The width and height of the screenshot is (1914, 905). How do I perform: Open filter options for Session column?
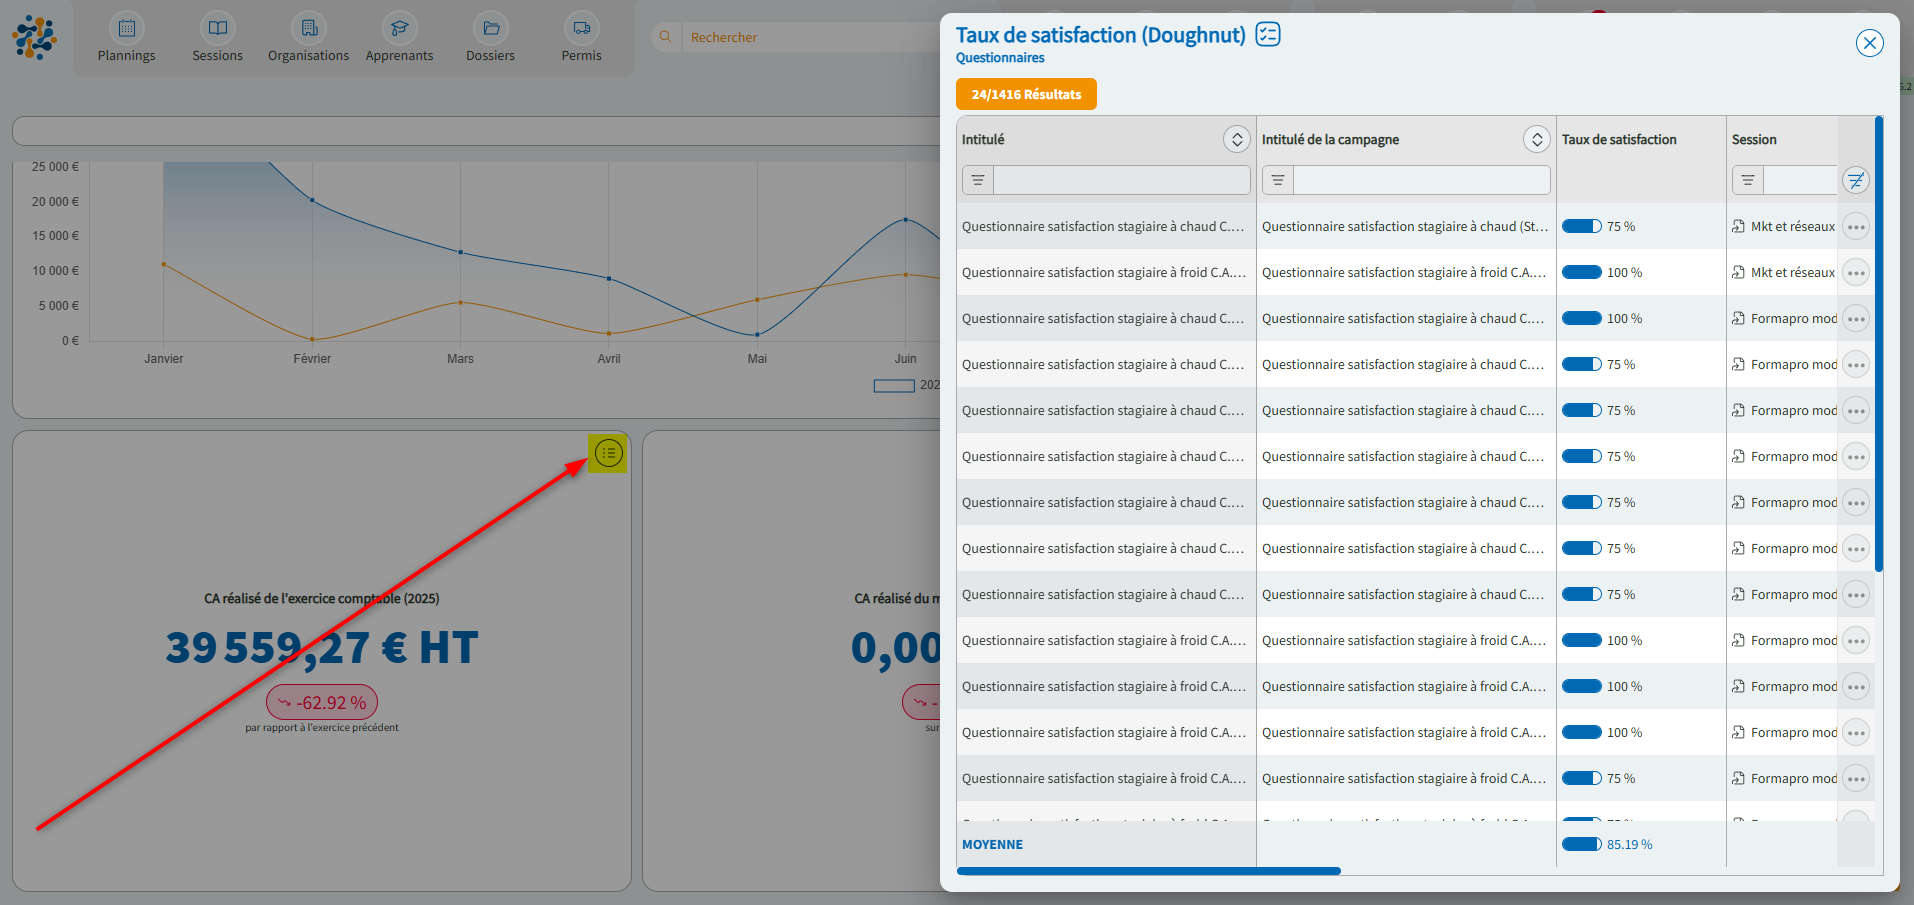1747,180
